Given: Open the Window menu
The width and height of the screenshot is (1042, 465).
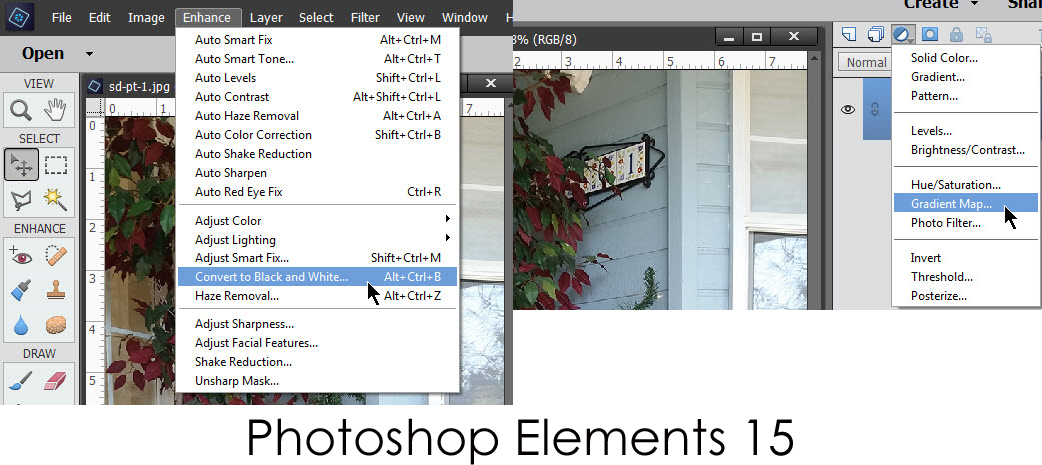Looking at the screenshot, I should pos(465,18).
